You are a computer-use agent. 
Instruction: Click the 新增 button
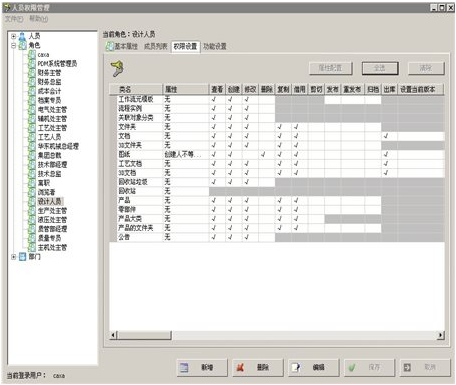tap(202, 367)
